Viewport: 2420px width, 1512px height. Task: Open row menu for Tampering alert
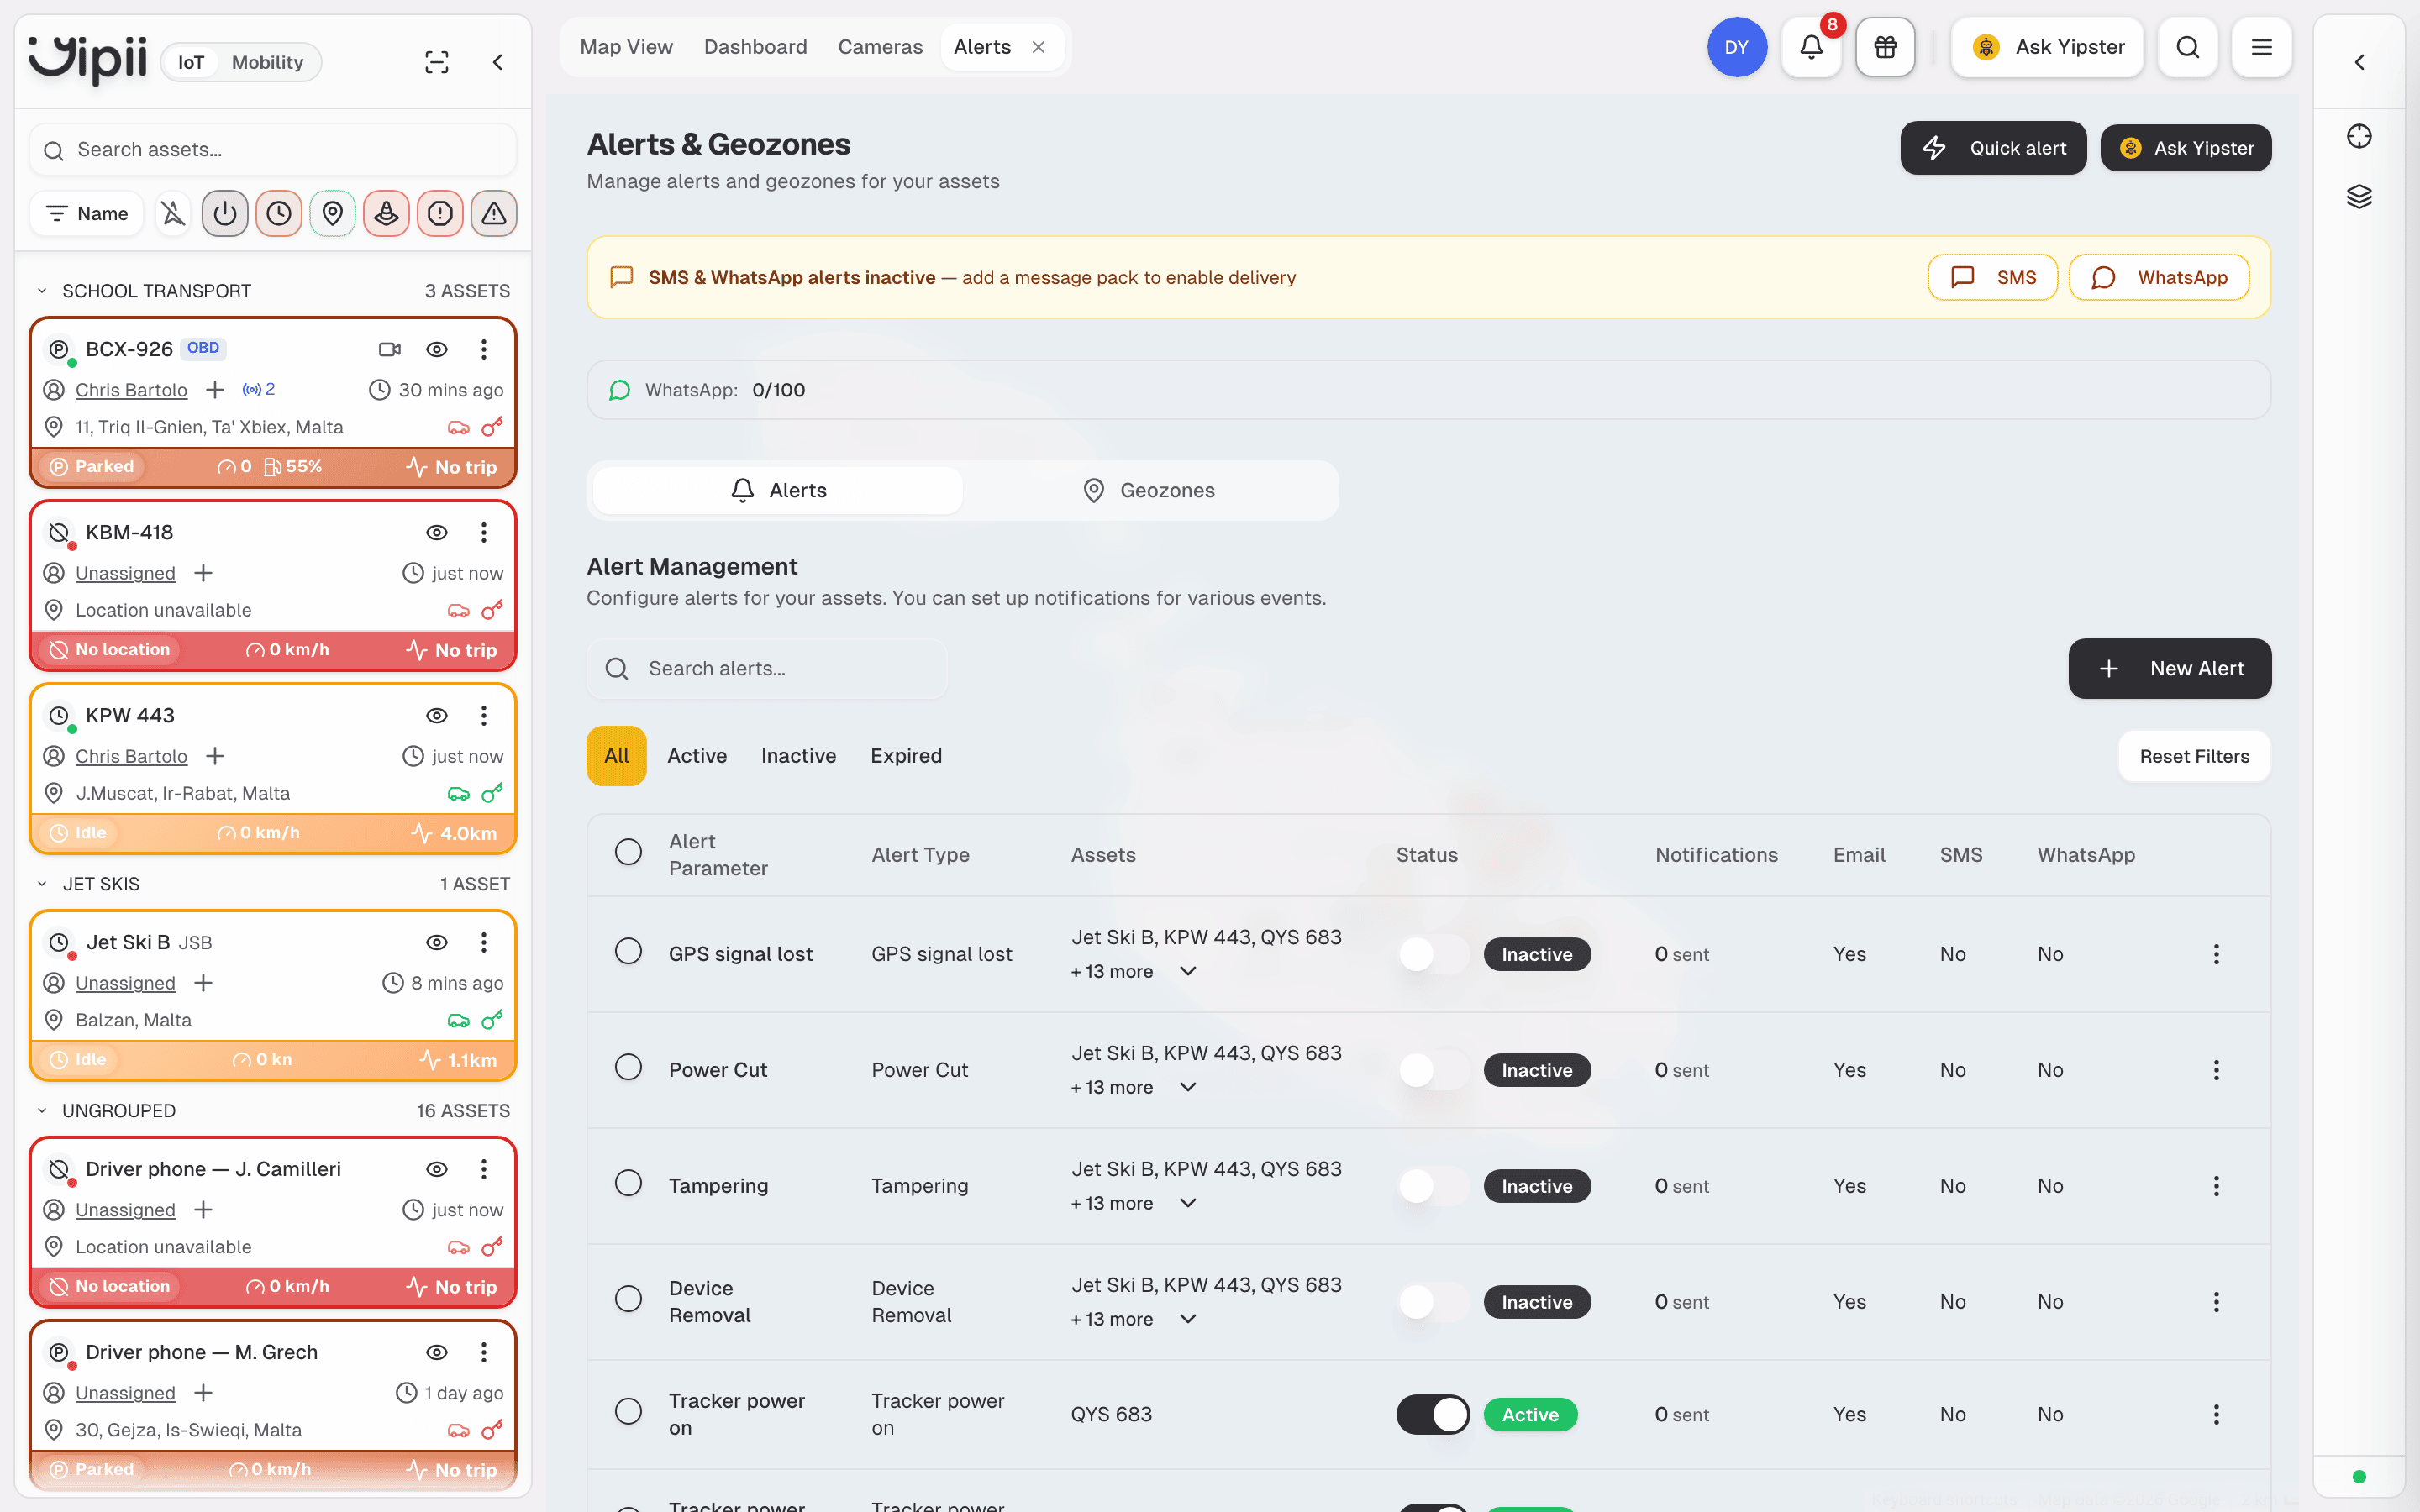(2216, 1186)
